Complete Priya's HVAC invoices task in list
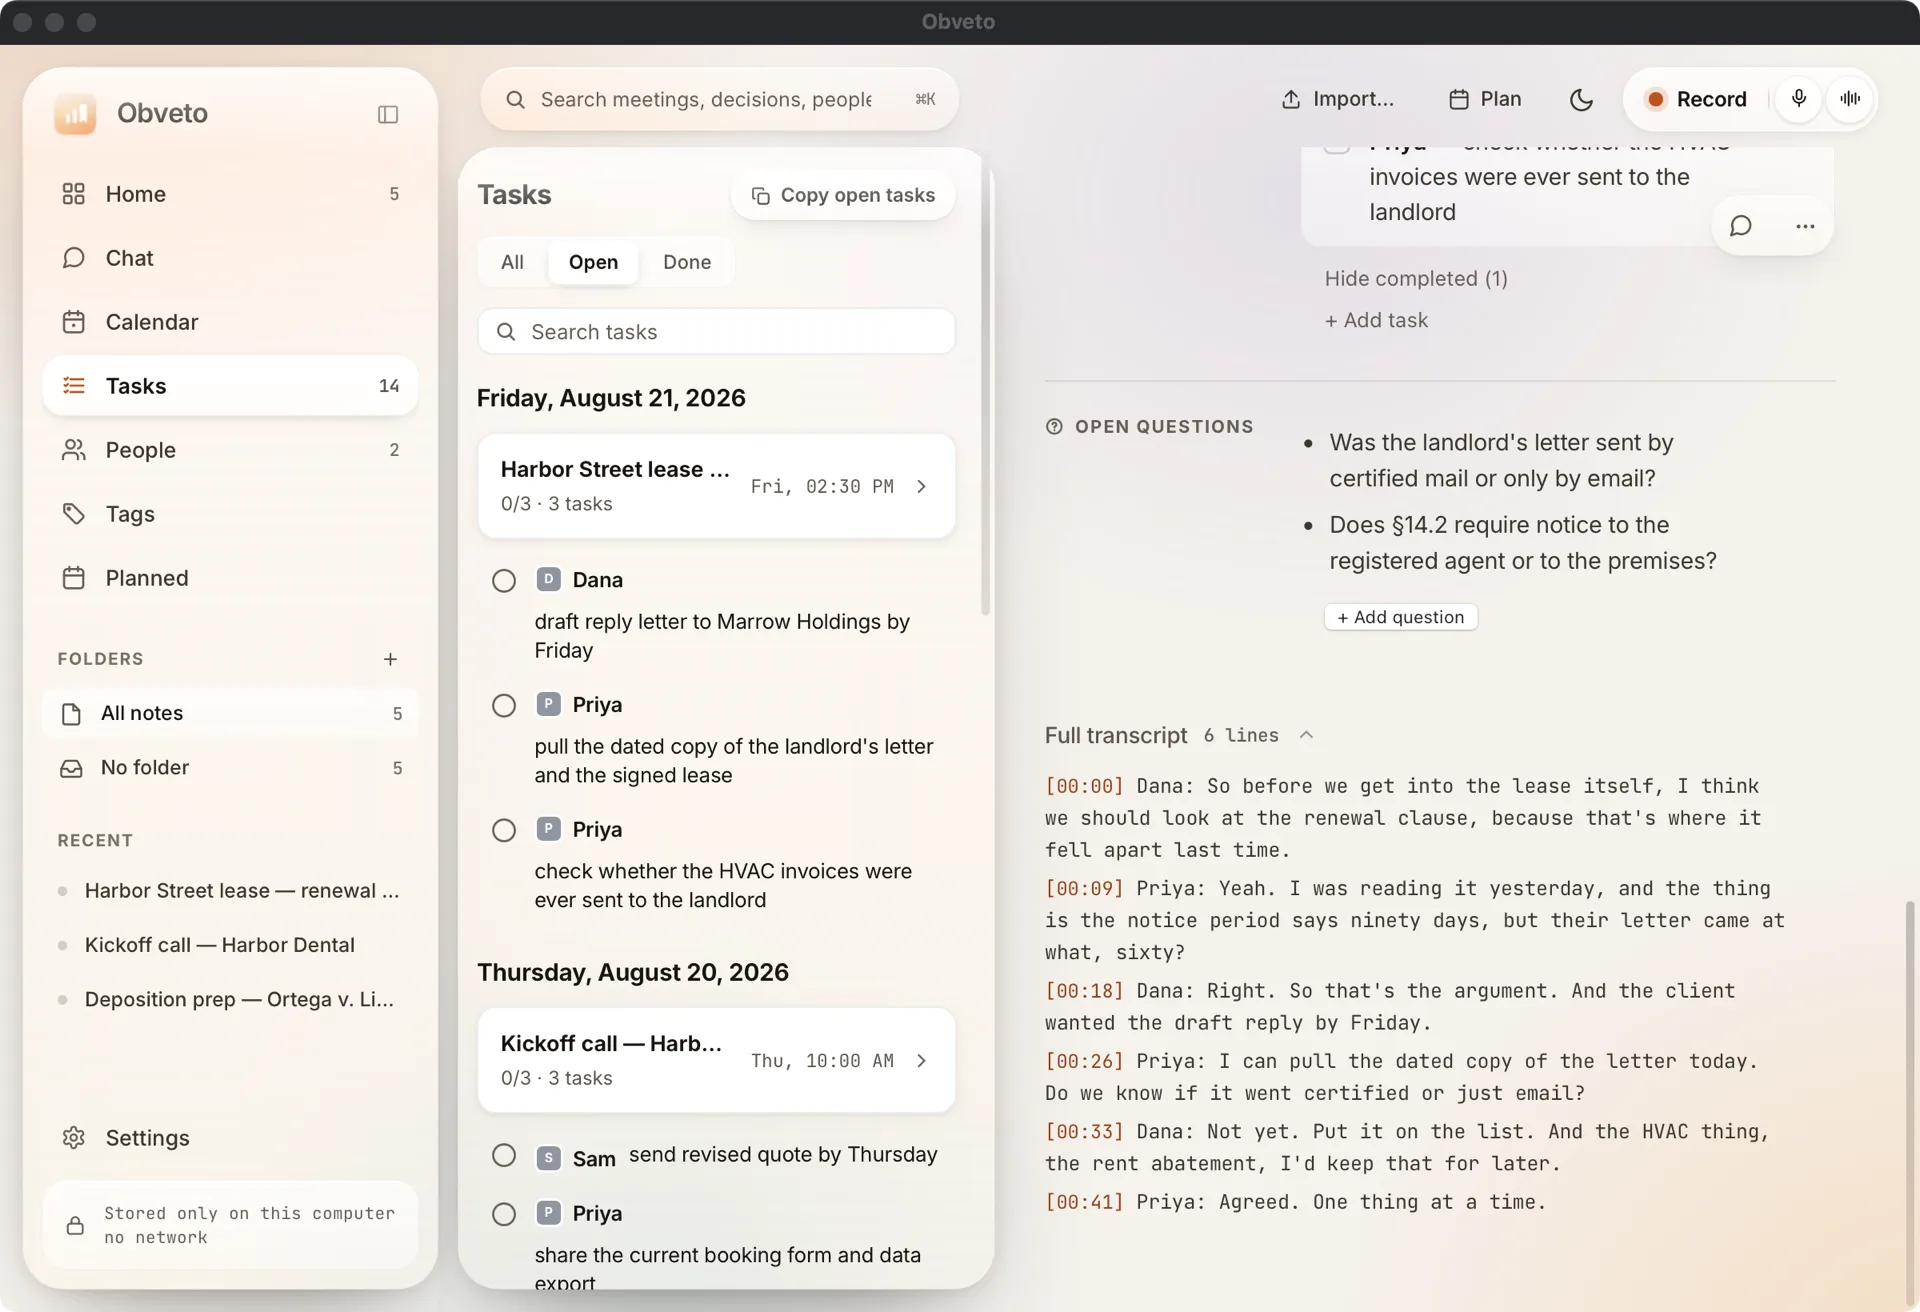The height and width of the screenshot is (1312, 1920). [504, 831]
